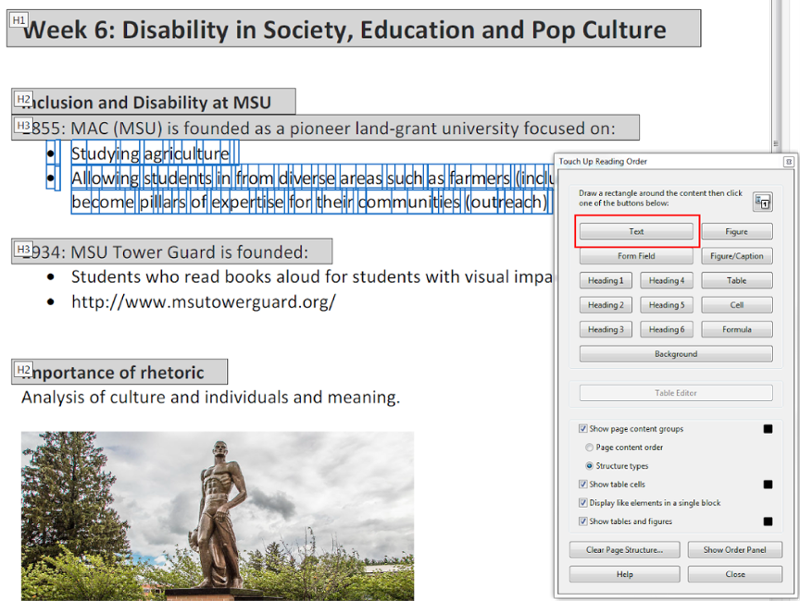The height and width of the screenshot is (601, 800).
Task: Click the Form Field button
Action: click(636, 256)
